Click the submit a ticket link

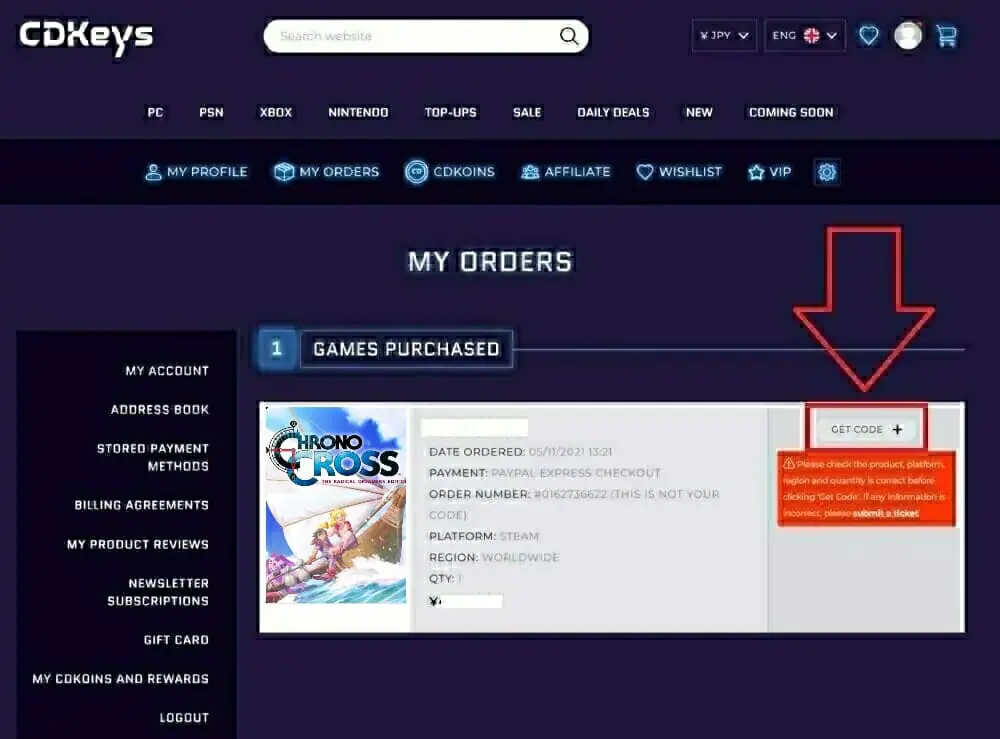click(886, 513)
